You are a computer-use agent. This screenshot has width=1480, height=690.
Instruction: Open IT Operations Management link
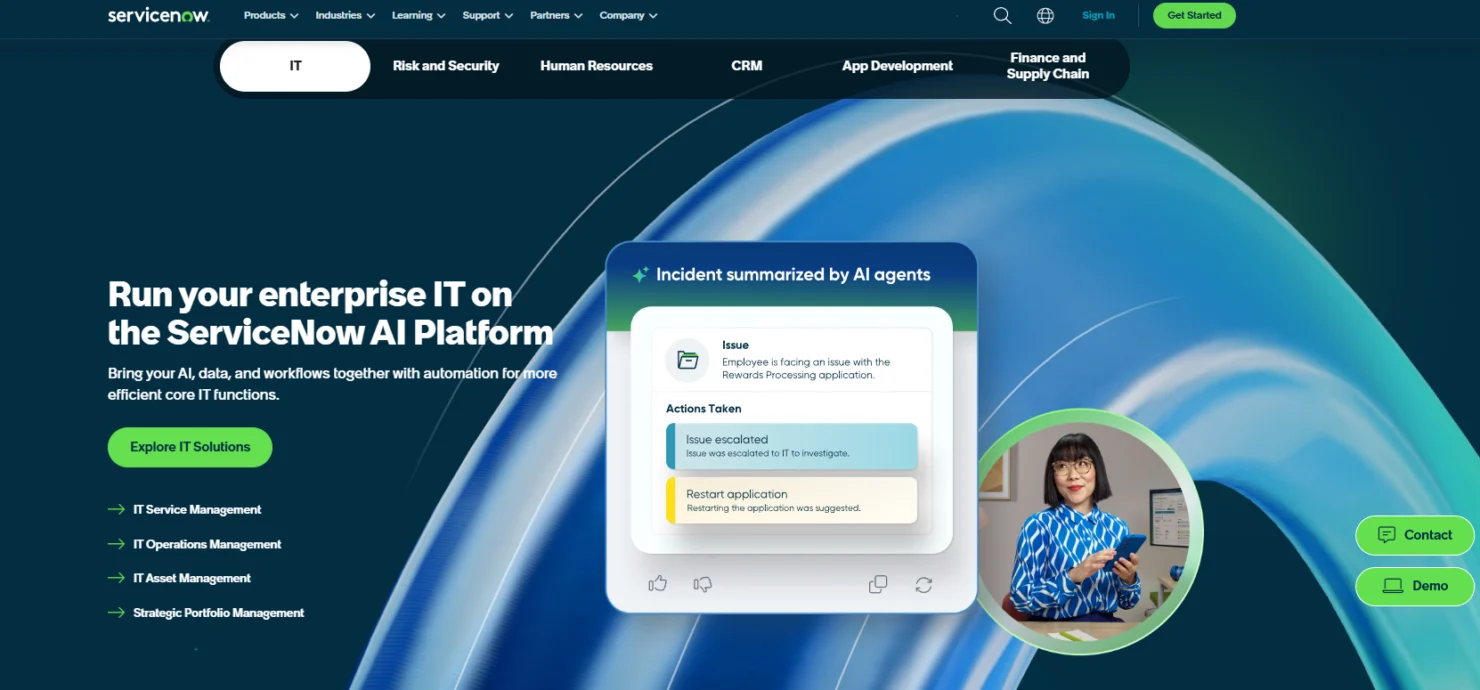(207, 544)
